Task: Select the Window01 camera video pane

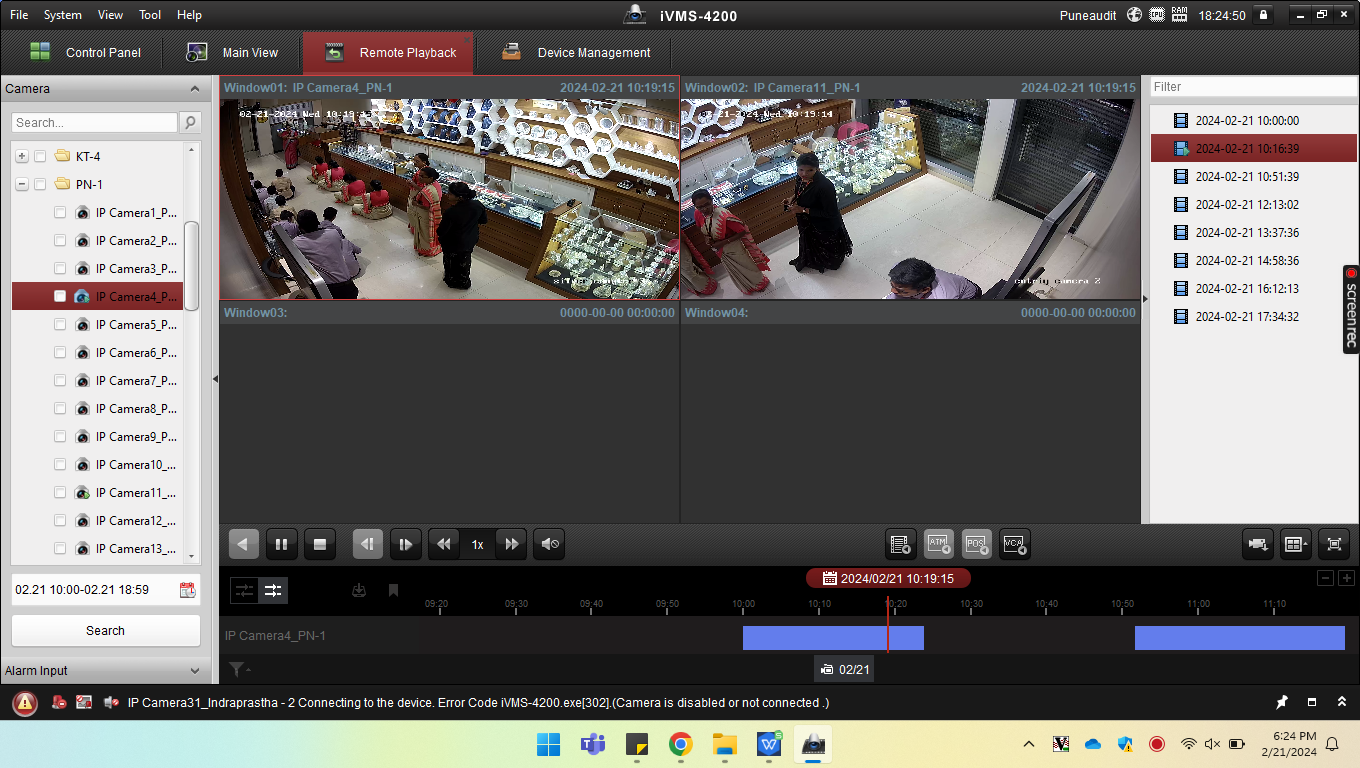Action: (x=449, y=199)
